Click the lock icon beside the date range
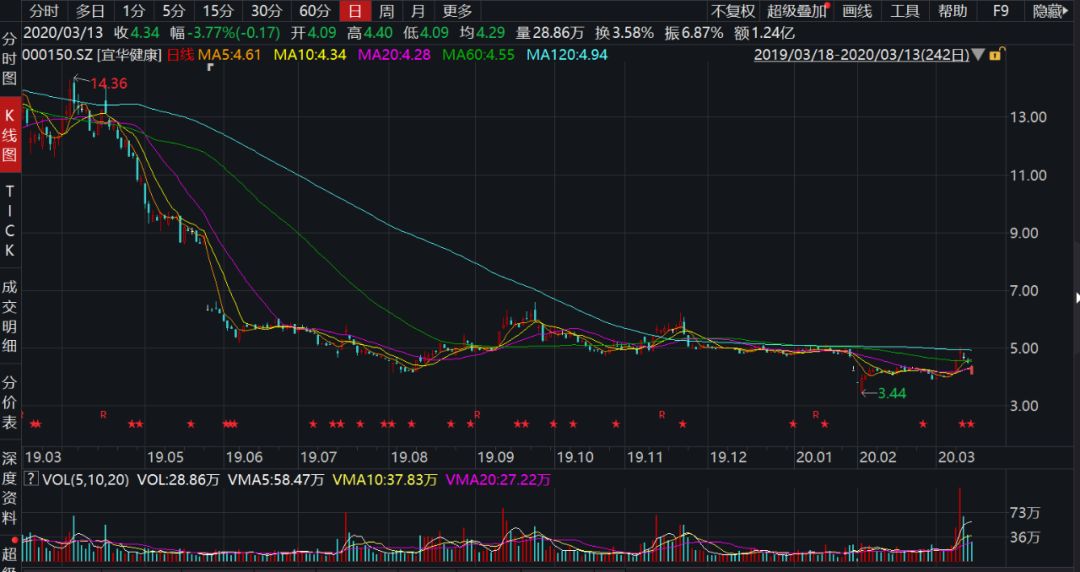 tap(995, 54)
